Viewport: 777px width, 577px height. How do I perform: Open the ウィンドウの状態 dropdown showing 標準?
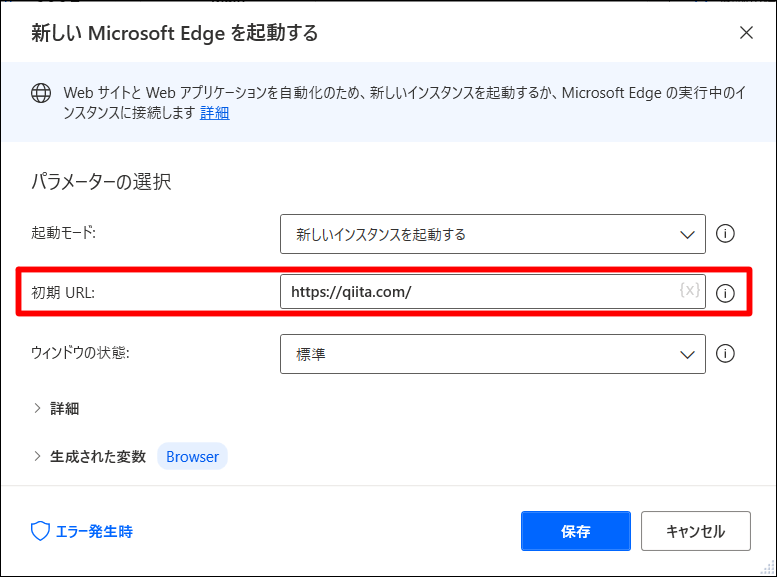[493, 354]
